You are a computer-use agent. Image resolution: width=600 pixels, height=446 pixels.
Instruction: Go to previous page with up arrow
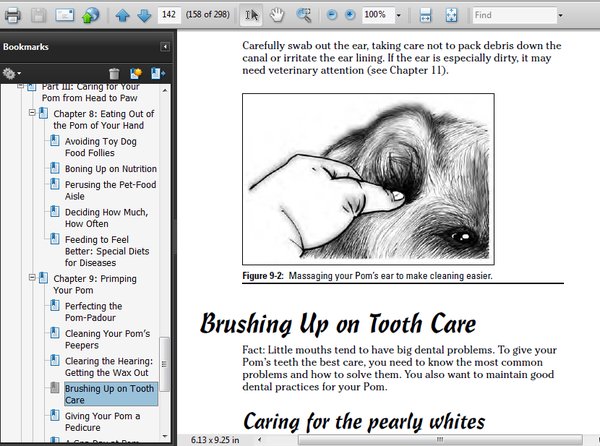pyautogui.click(x=122, y=16)
